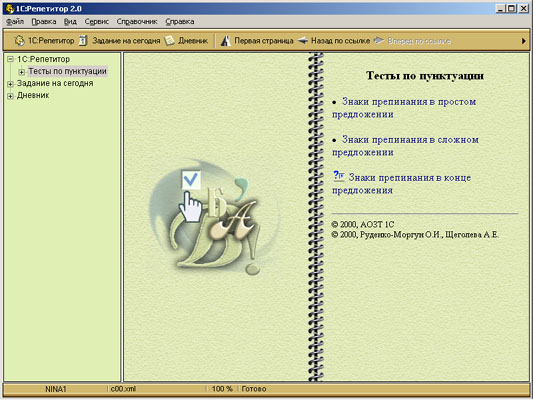Click the © 2000, АОЗТ 1С copyright line
Image resolution: width=533 pixels, height=400 pixels.
pyautogui.click(x=363, y=224)
